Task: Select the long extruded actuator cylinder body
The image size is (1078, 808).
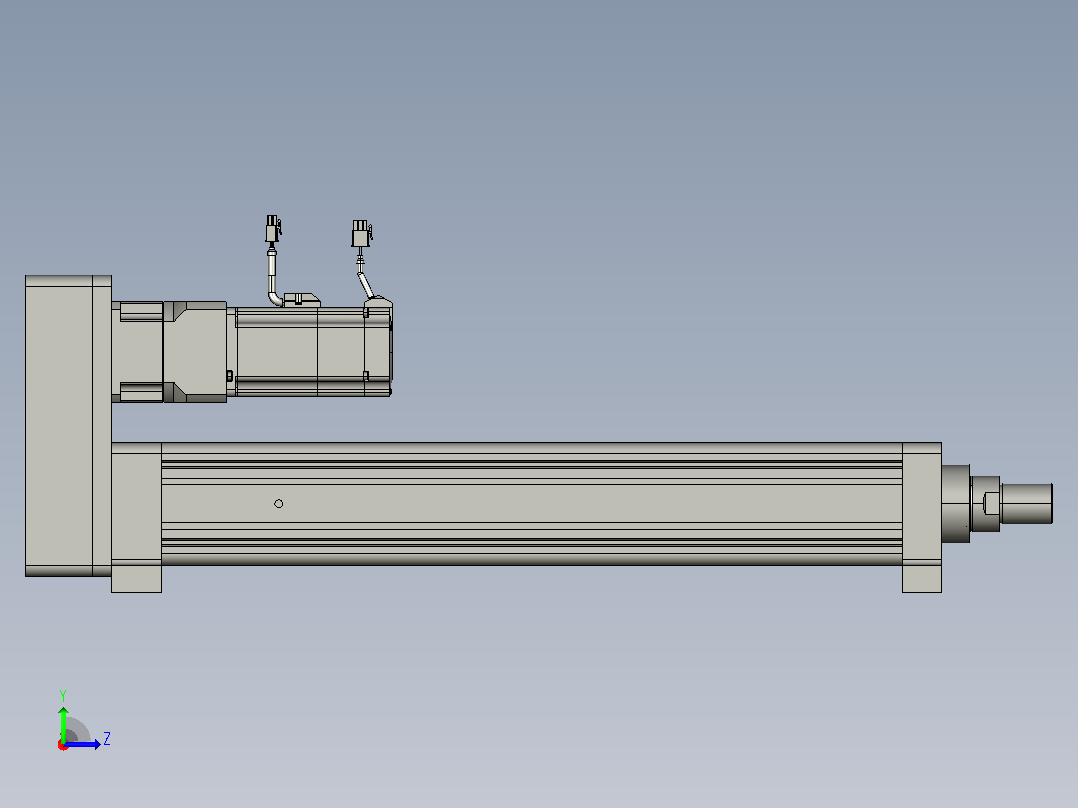Action: point(531,504)
